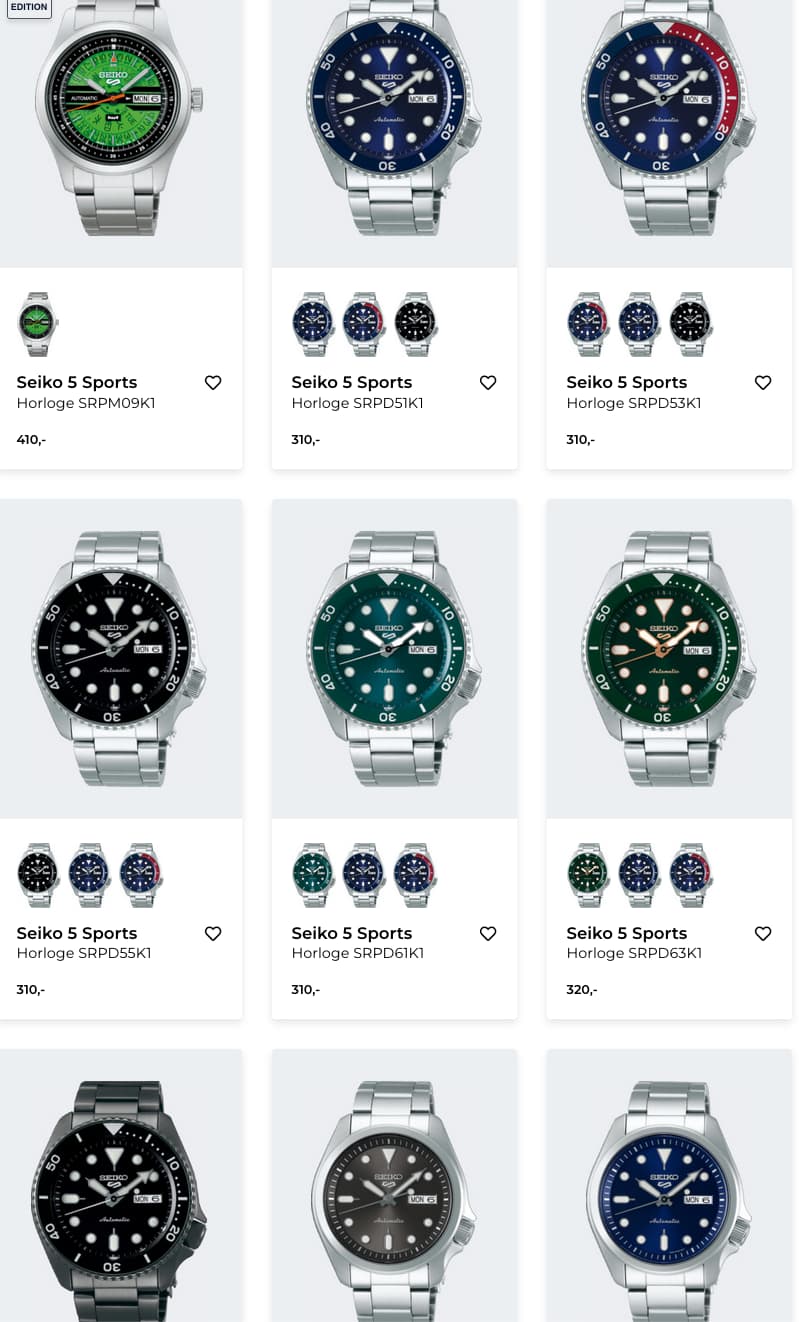Save SRPD55K1 to wishlist via heart
This screenshot has width=799, height=1322.
213,934
